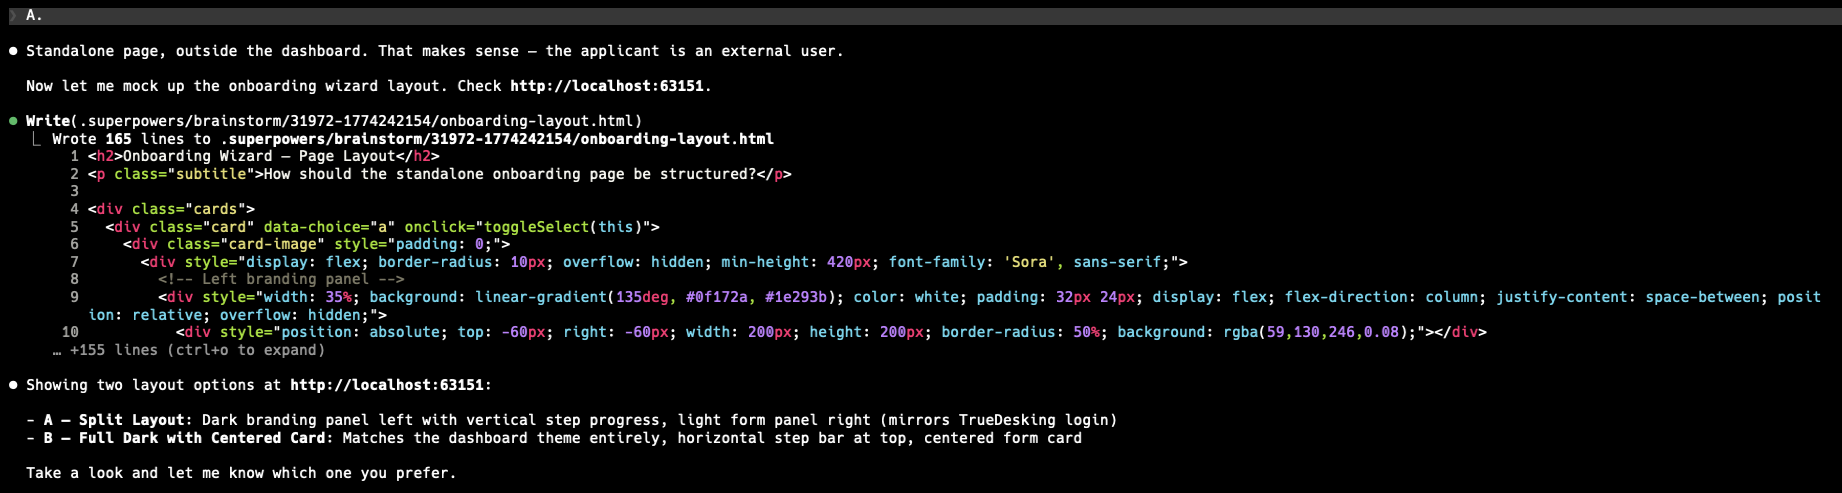Click line number 1 of the code preview
Image resolution: width=1842 pixels, height=493 pixels.
(x=74, y=156)
